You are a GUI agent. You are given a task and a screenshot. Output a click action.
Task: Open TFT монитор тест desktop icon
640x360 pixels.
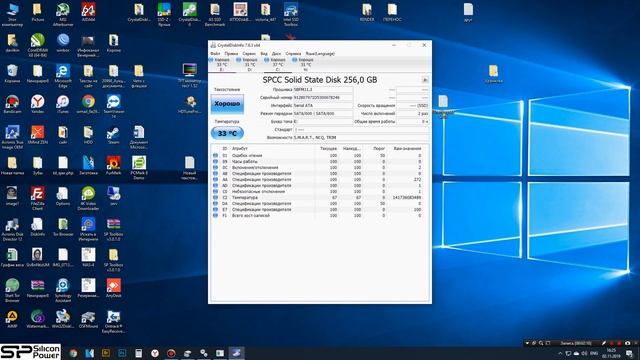[189, 76]
